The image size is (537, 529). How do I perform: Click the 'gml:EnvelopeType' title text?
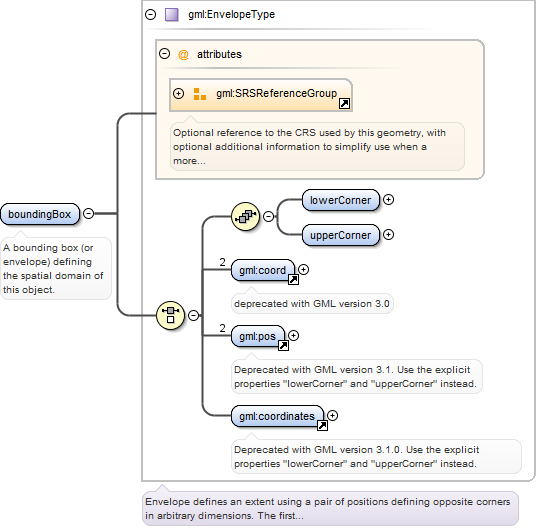(x=232, y=14)
